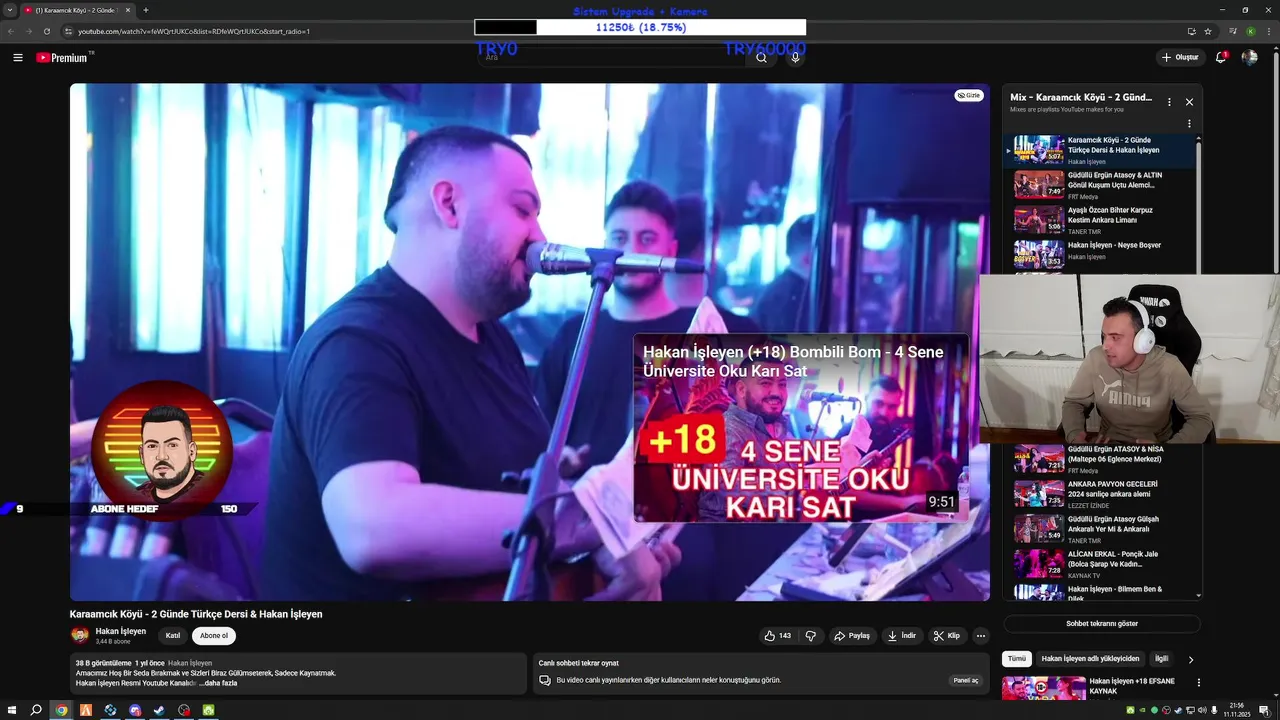Subscribe with Abone ol button

tap(214, 636)
